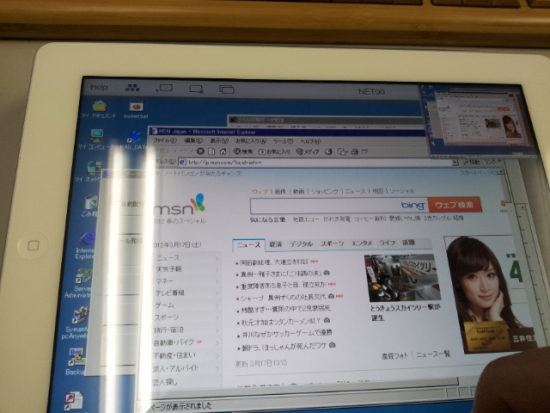Click inside the Bing search field
550x413 pixels.
(324, 206)
